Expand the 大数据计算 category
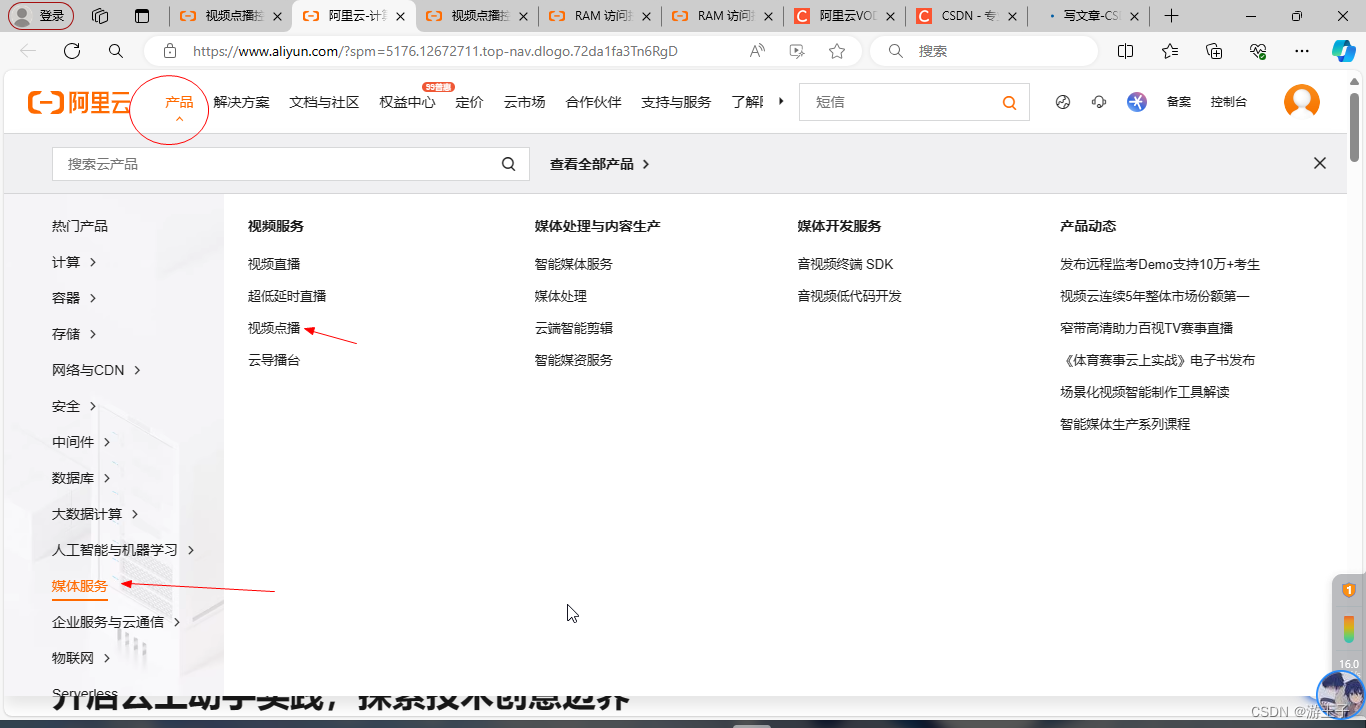The height and width of the screenshot is (728, 1366). click(95, 514)
